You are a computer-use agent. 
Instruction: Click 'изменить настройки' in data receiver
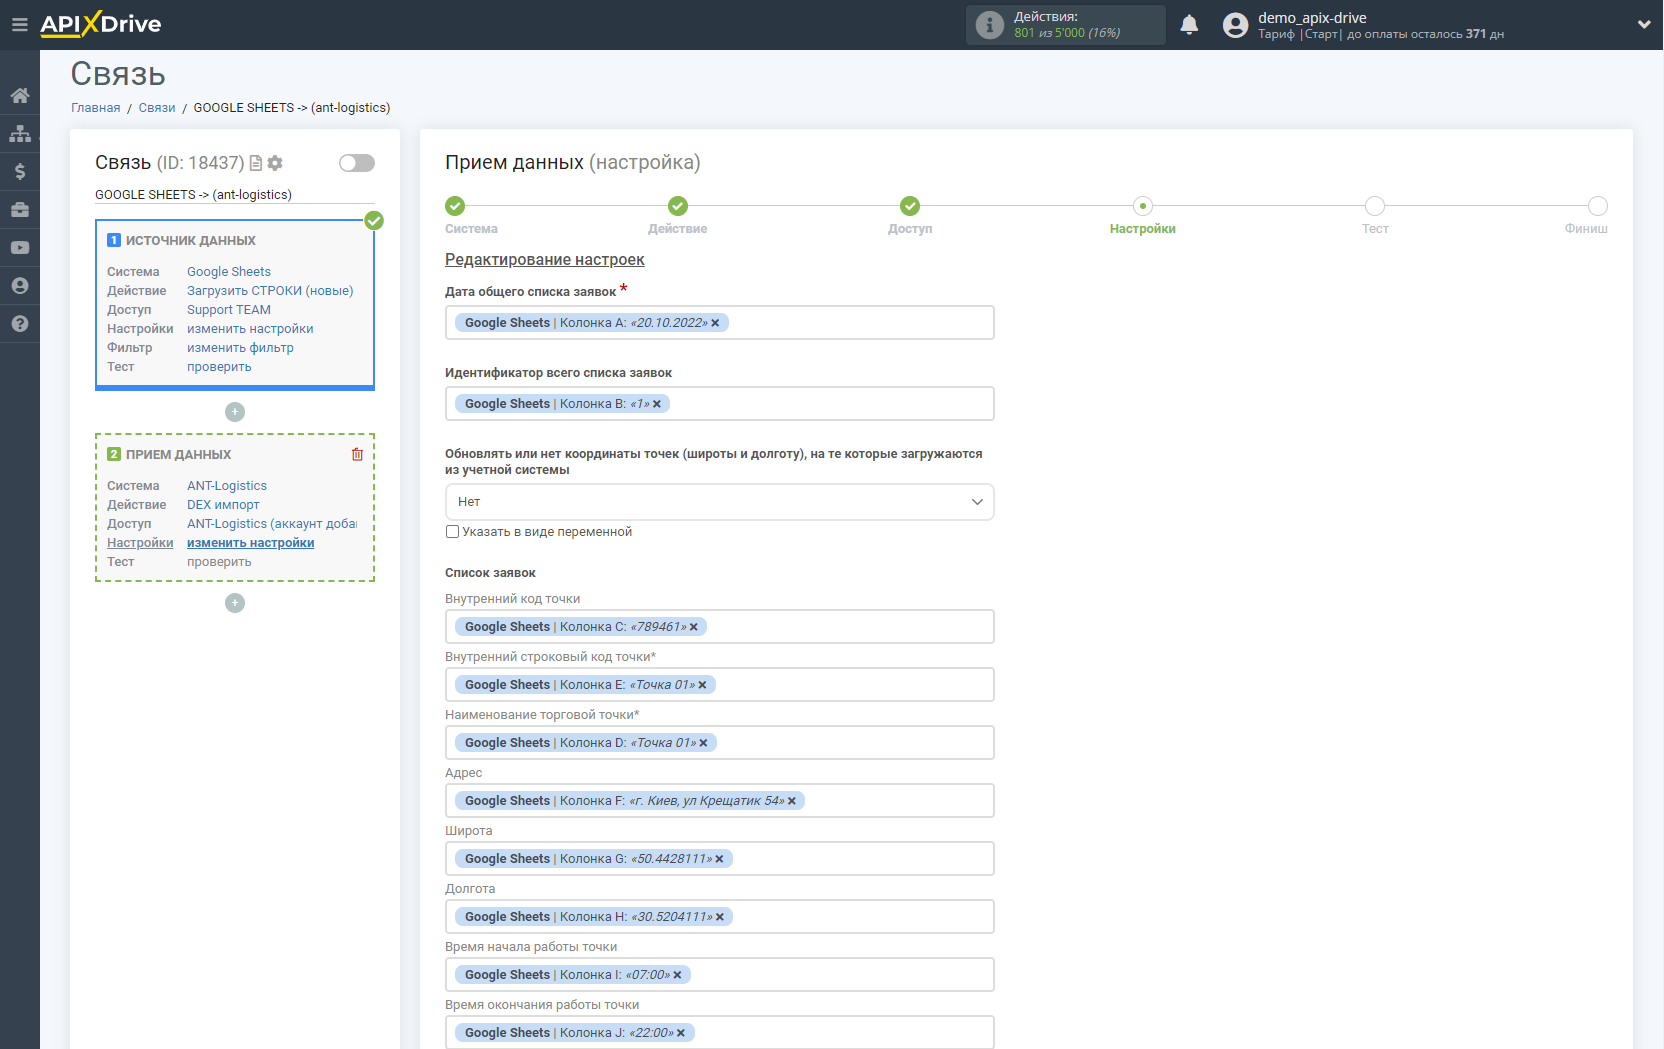tap(250, 543)
